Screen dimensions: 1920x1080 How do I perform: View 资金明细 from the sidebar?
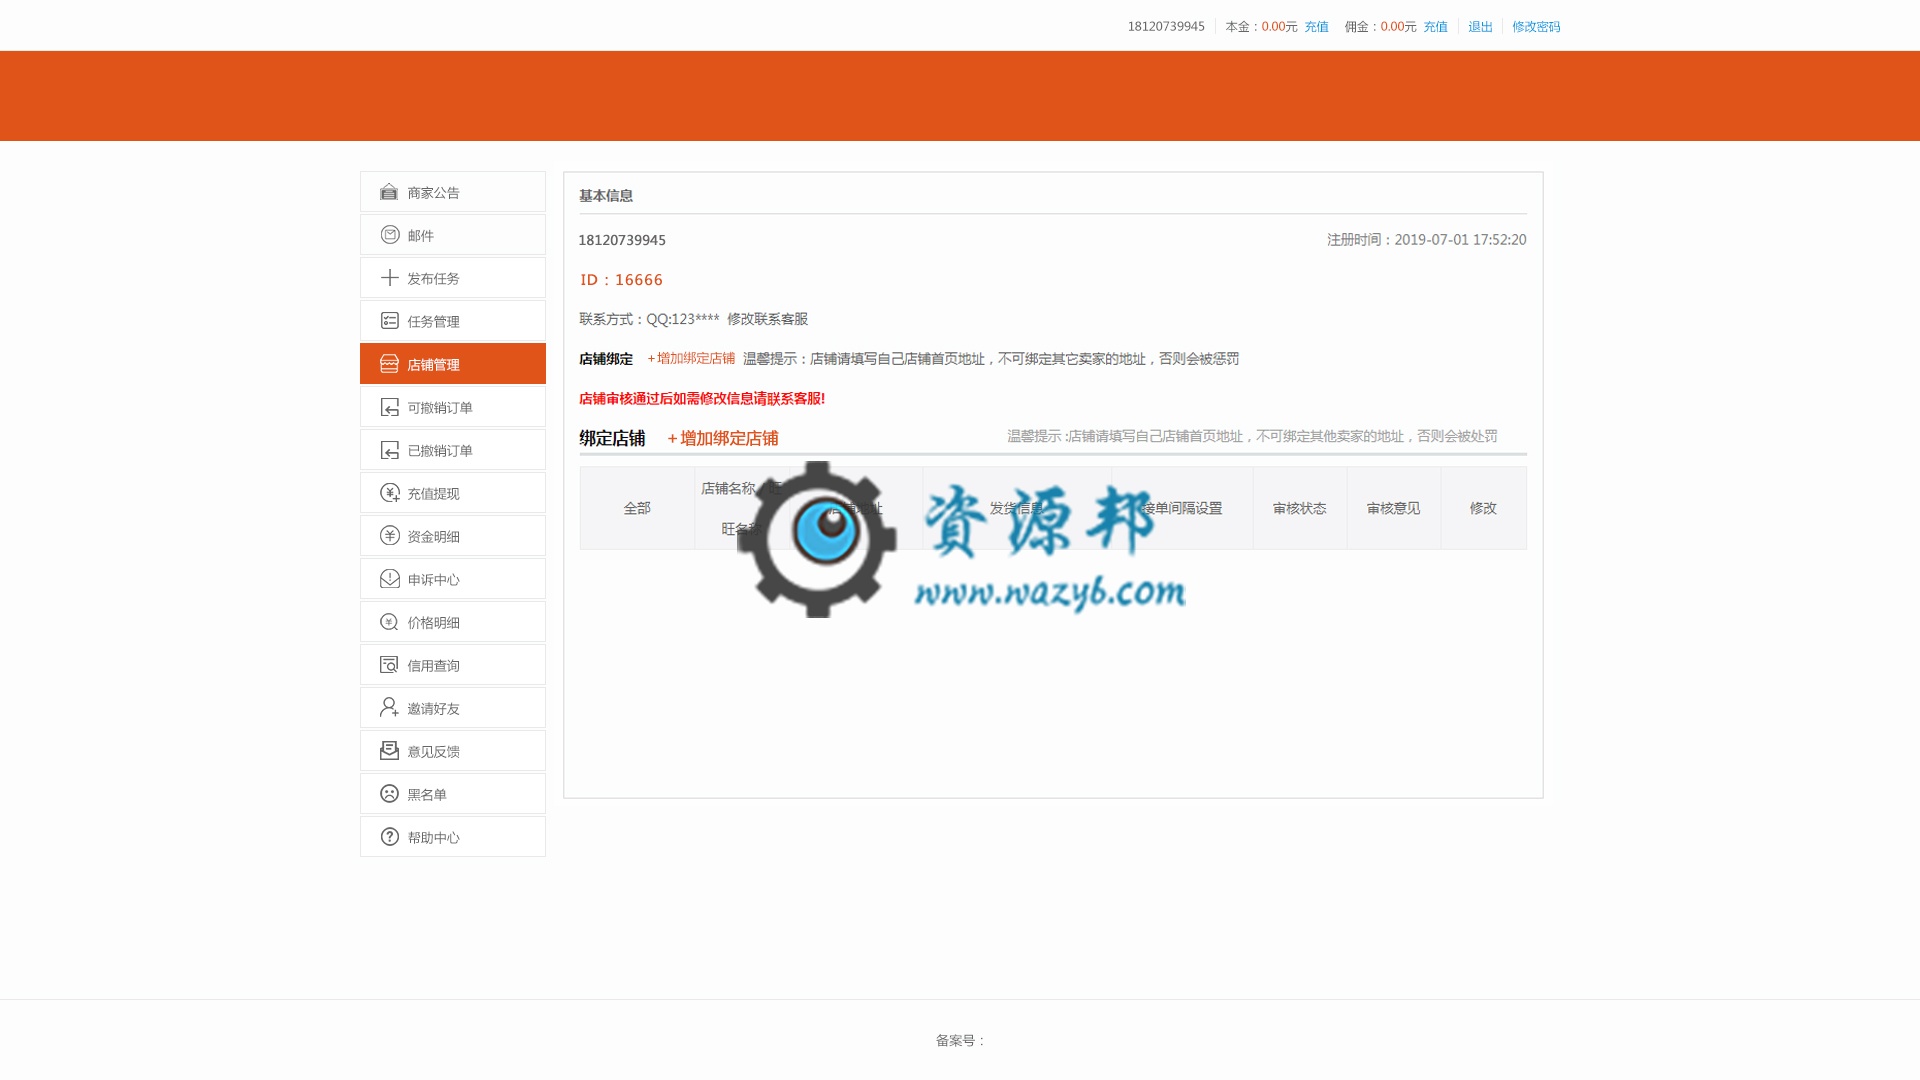tap(453, 536)
